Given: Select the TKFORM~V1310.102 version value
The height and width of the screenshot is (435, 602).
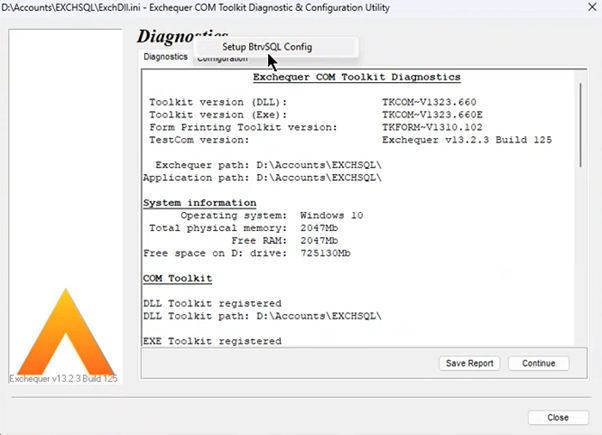Looking at the screenshot, I should [432, 127].
